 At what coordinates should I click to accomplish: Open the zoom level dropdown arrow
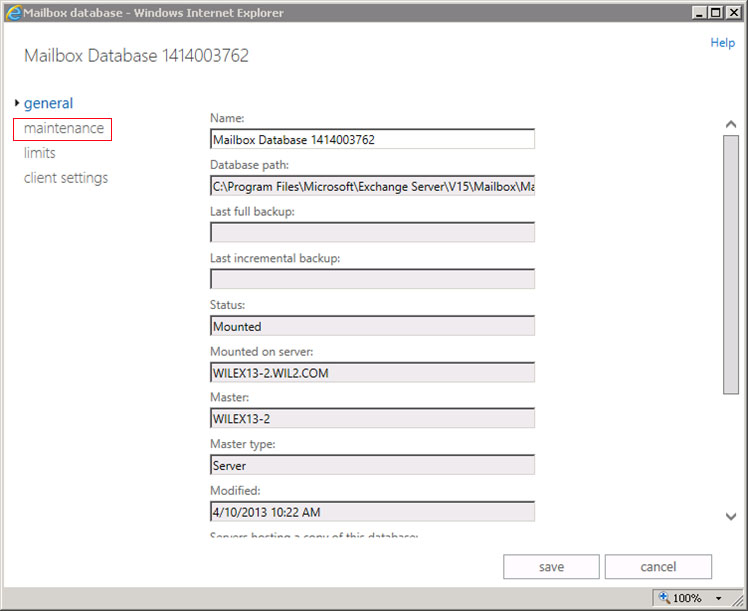[x=718, y=598]
